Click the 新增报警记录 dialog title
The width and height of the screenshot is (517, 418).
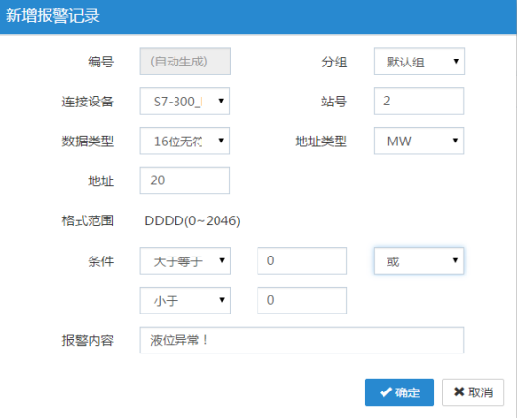click(53, 16)
